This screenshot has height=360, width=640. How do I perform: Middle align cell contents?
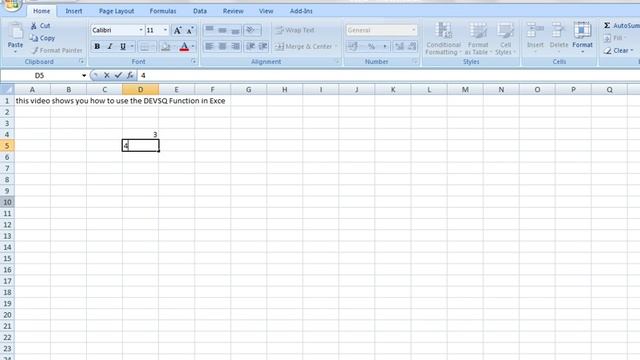tap(222, 30)
